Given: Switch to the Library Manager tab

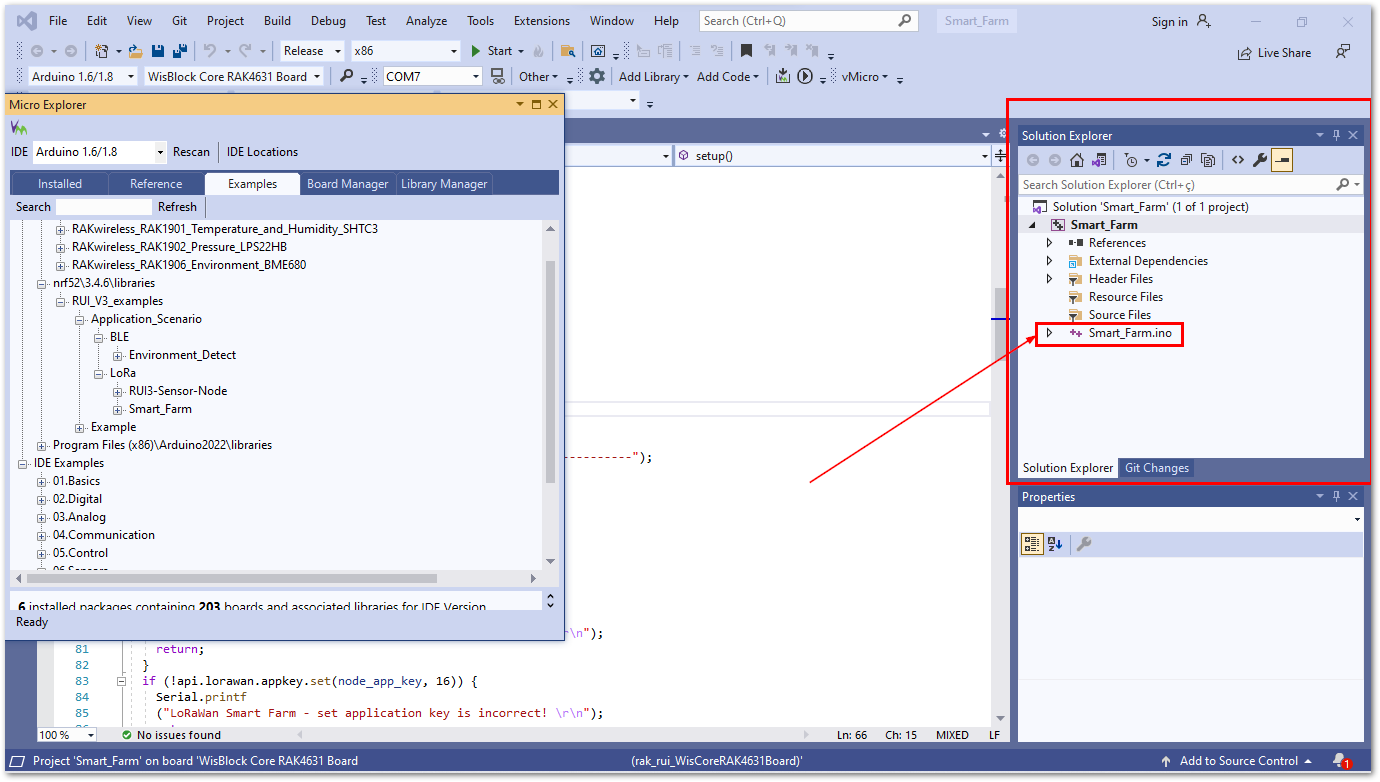Looking at the screenshot, I should 444,183.
